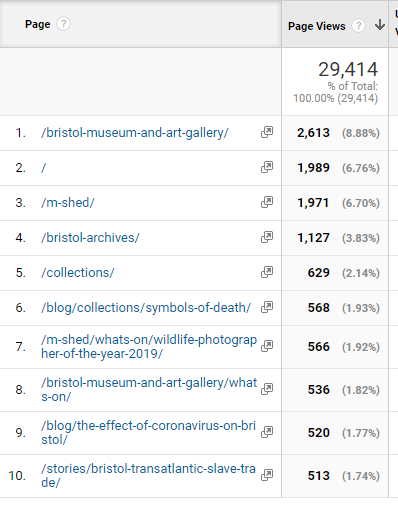This screenshot has width=398, height=507.
Task: Sort table by Page Views column header
Action: point(317,26)
